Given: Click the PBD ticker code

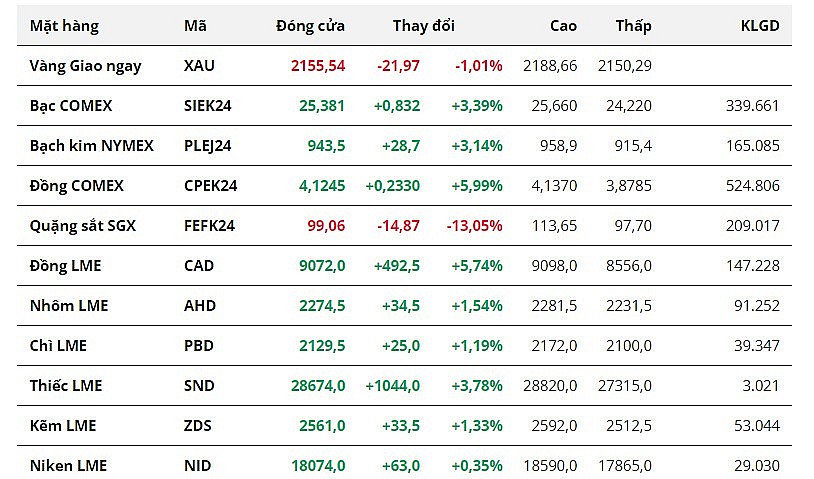Looking at the screenshot, I should (x=199, y=345).
